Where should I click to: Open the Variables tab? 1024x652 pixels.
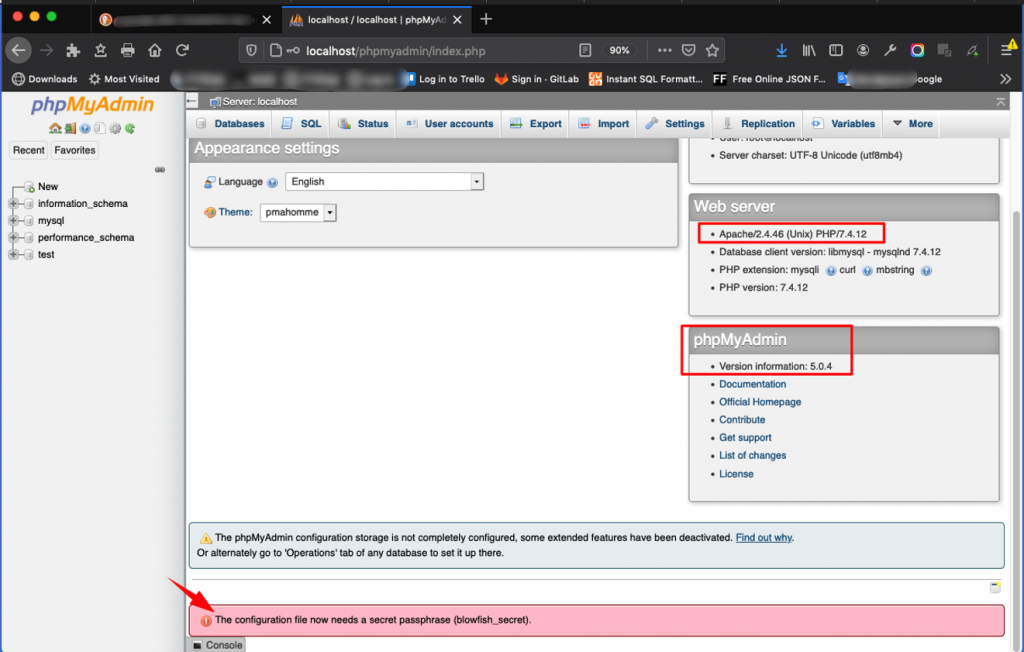click(x=844, y=123)
